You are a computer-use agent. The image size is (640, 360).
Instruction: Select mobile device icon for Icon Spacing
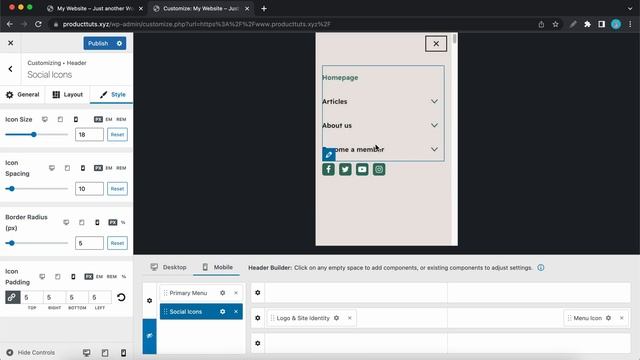pyautogui.click(x=83, y=168)
